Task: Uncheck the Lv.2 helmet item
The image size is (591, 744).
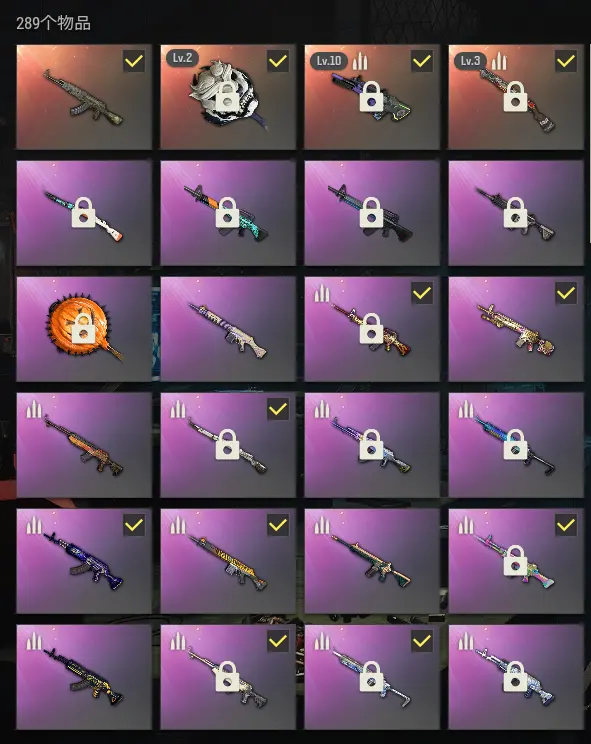Action: coord(278,61)
